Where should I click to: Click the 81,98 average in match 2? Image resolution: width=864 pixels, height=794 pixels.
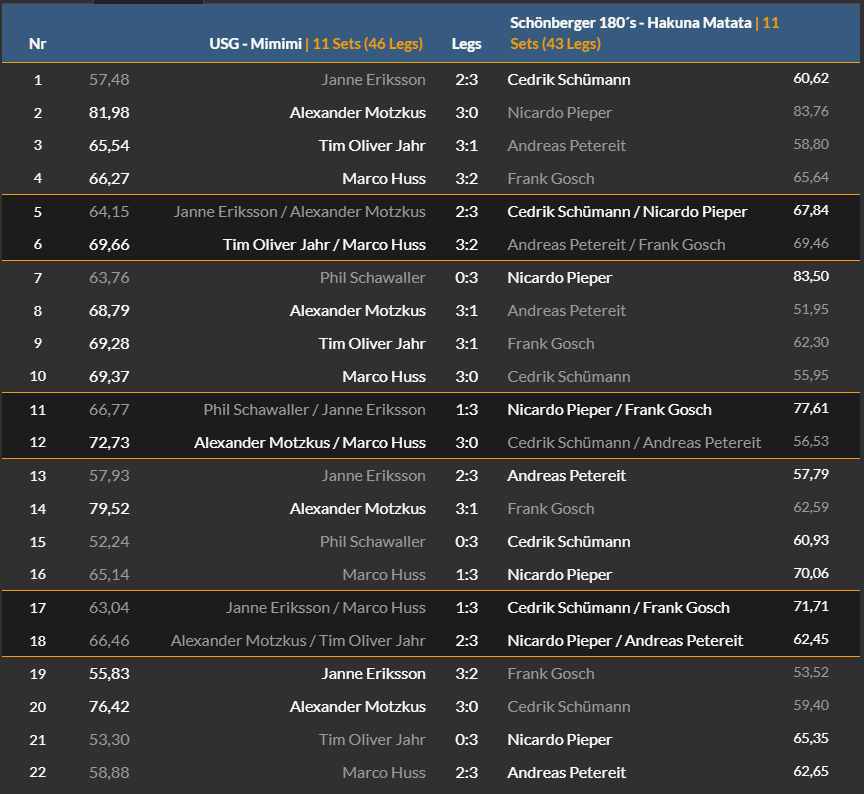109,112
